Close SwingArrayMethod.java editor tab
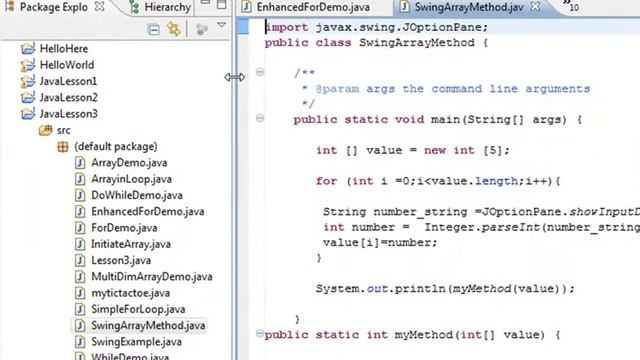 (535, 6)
